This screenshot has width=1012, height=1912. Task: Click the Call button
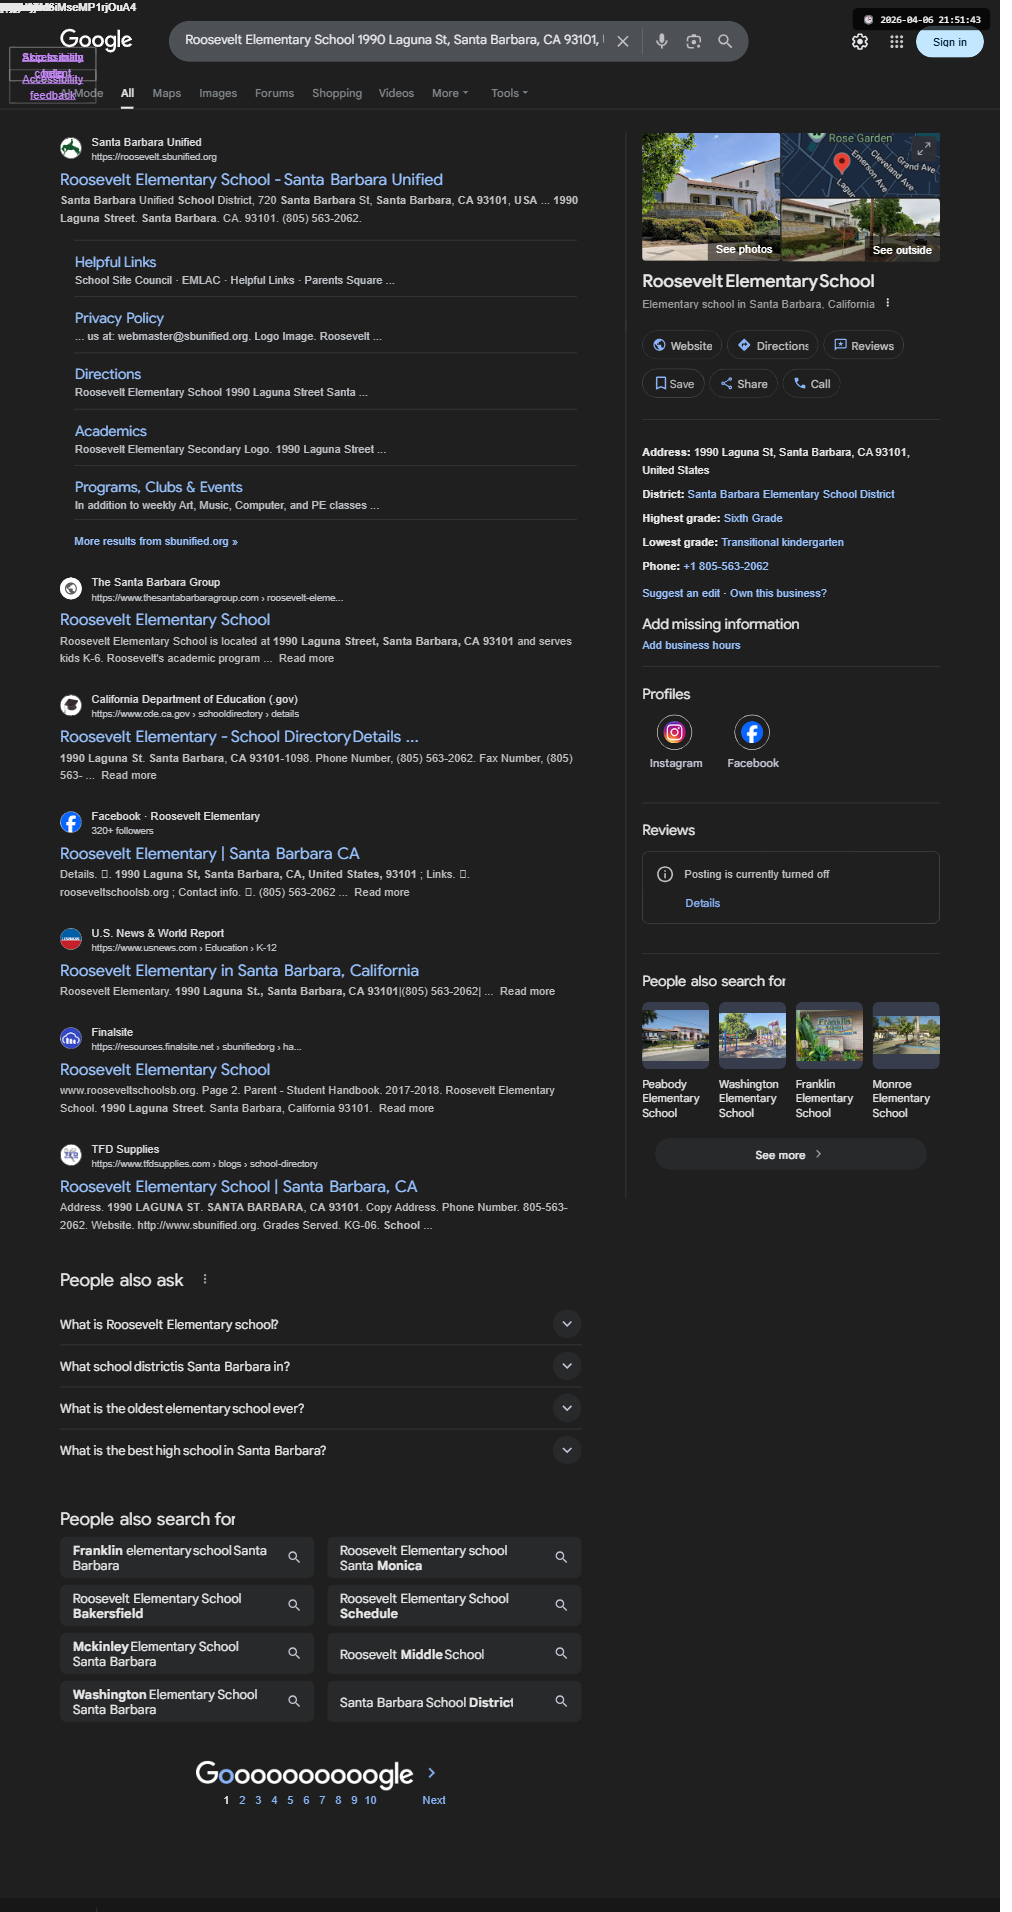tap(811, 384)
